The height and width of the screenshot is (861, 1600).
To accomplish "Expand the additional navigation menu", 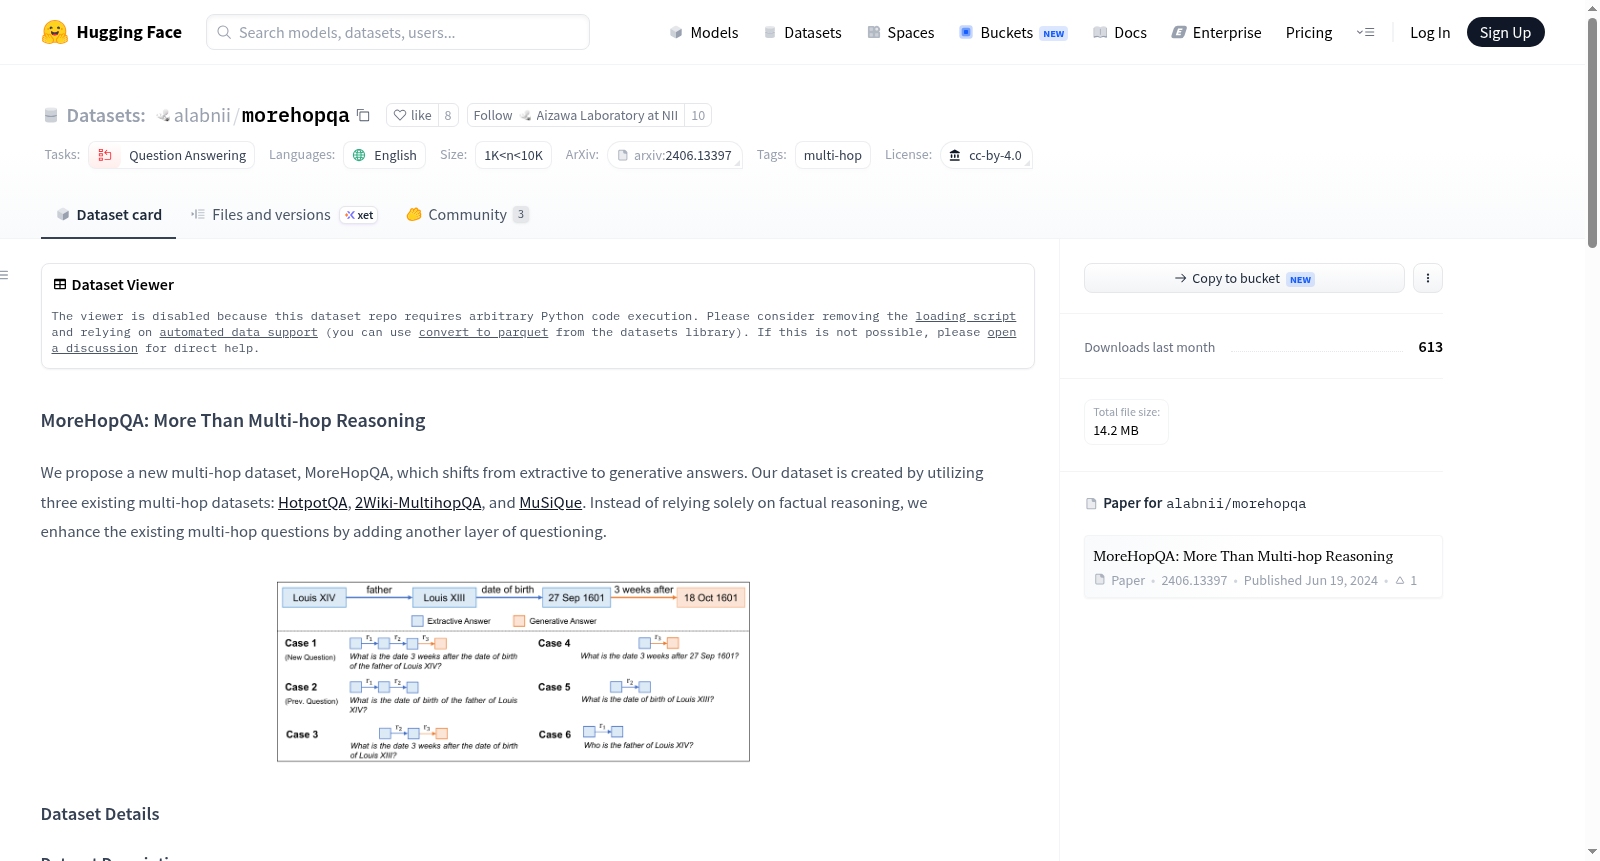I will (1365, 32).
